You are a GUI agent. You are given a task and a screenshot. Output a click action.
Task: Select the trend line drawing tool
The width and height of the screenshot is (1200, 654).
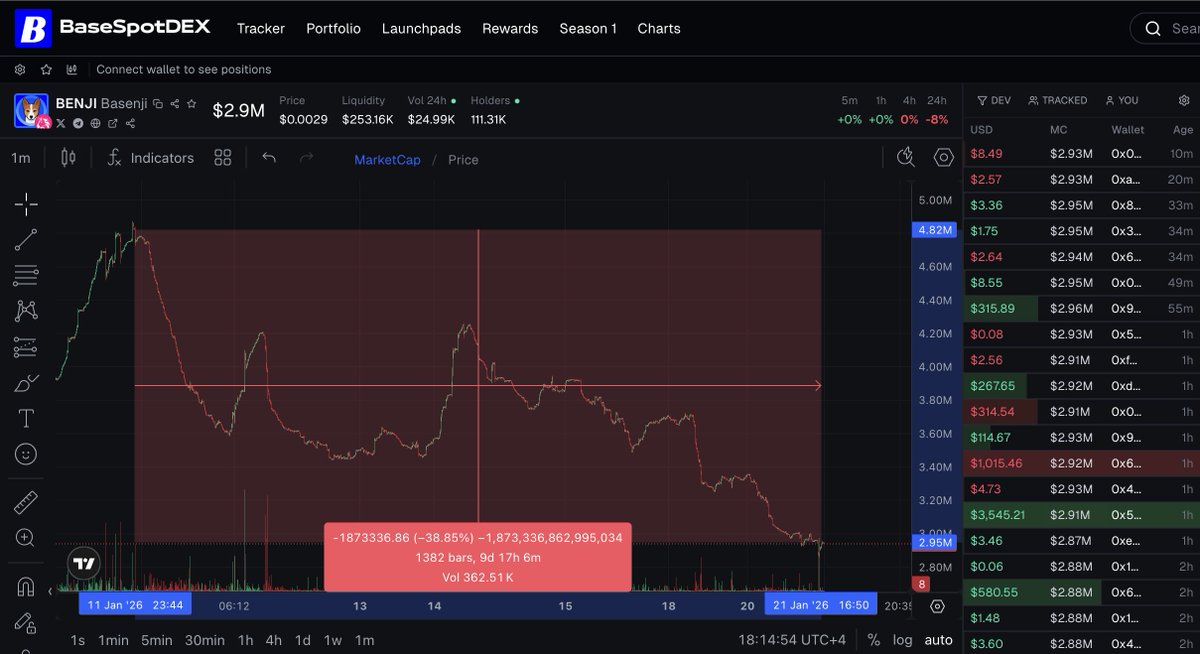pyautogui.click(x=26, y=240)
